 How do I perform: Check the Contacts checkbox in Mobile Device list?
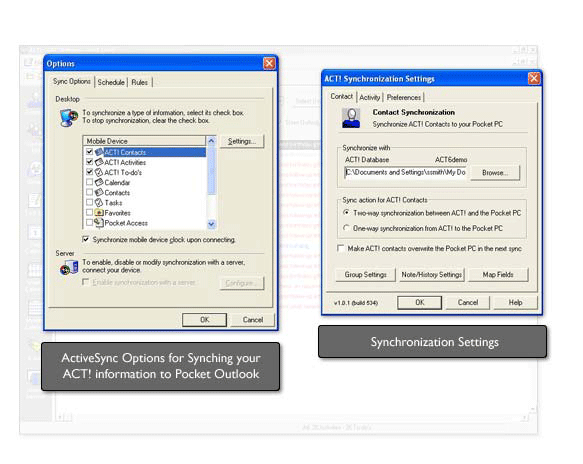tap(89, 192)
